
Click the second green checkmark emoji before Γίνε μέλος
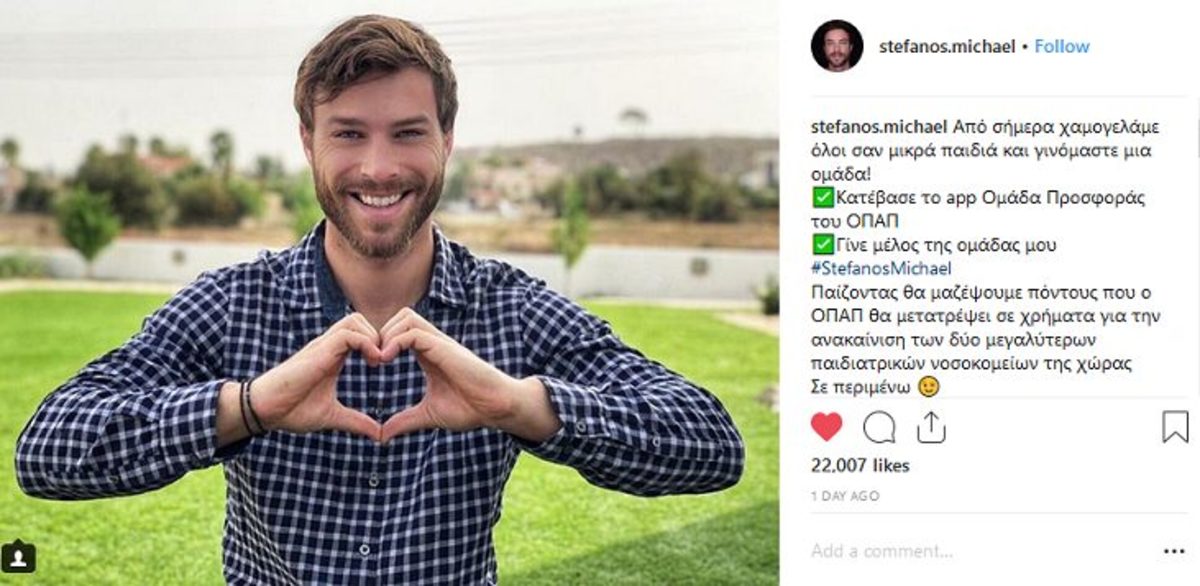[x=821, y=244]
